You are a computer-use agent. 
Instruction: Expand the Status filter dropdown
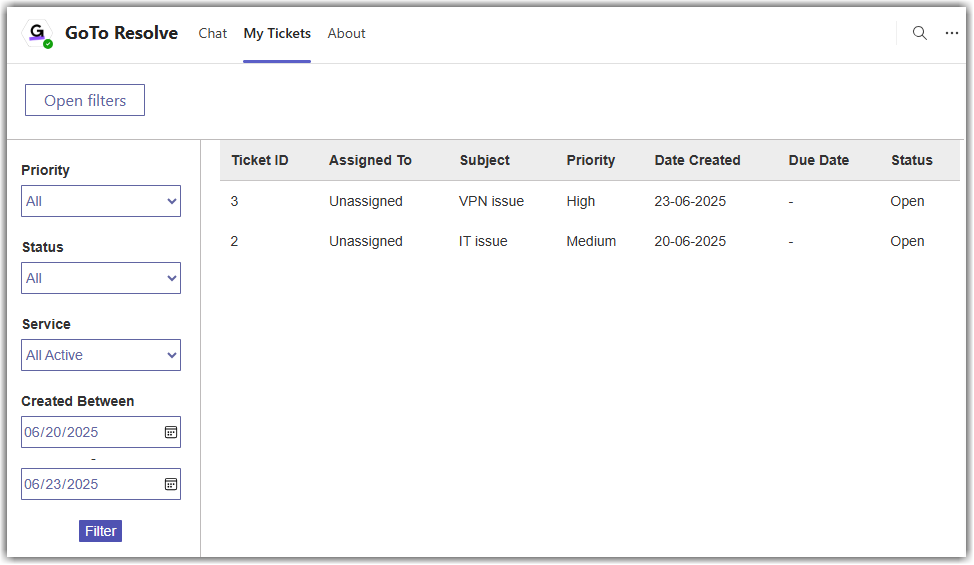click(101, 278)
